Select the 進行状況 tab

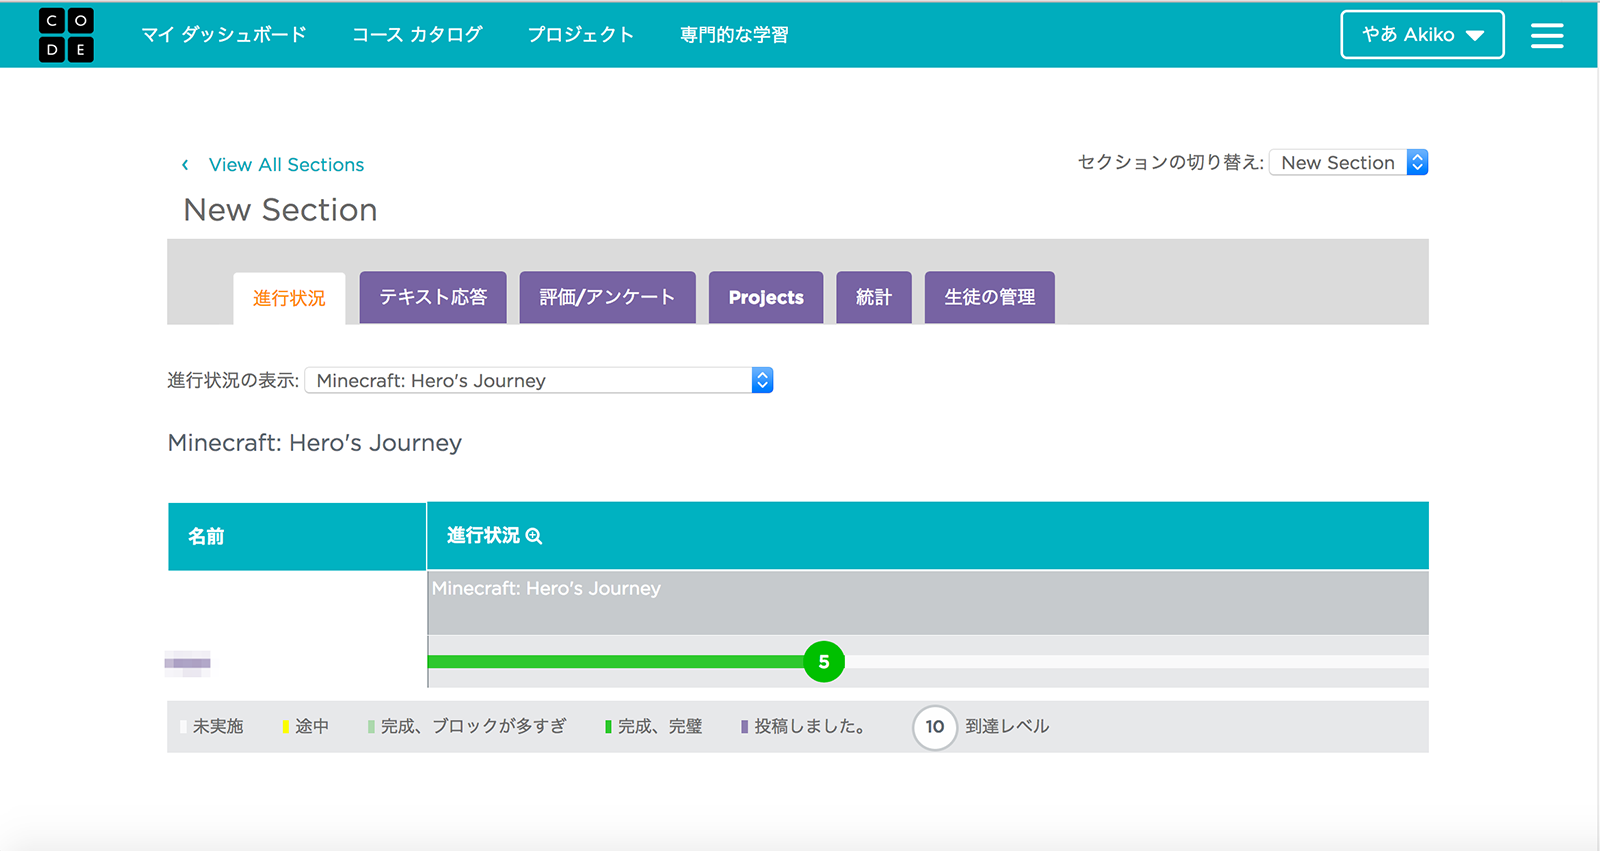coord(289,298)
